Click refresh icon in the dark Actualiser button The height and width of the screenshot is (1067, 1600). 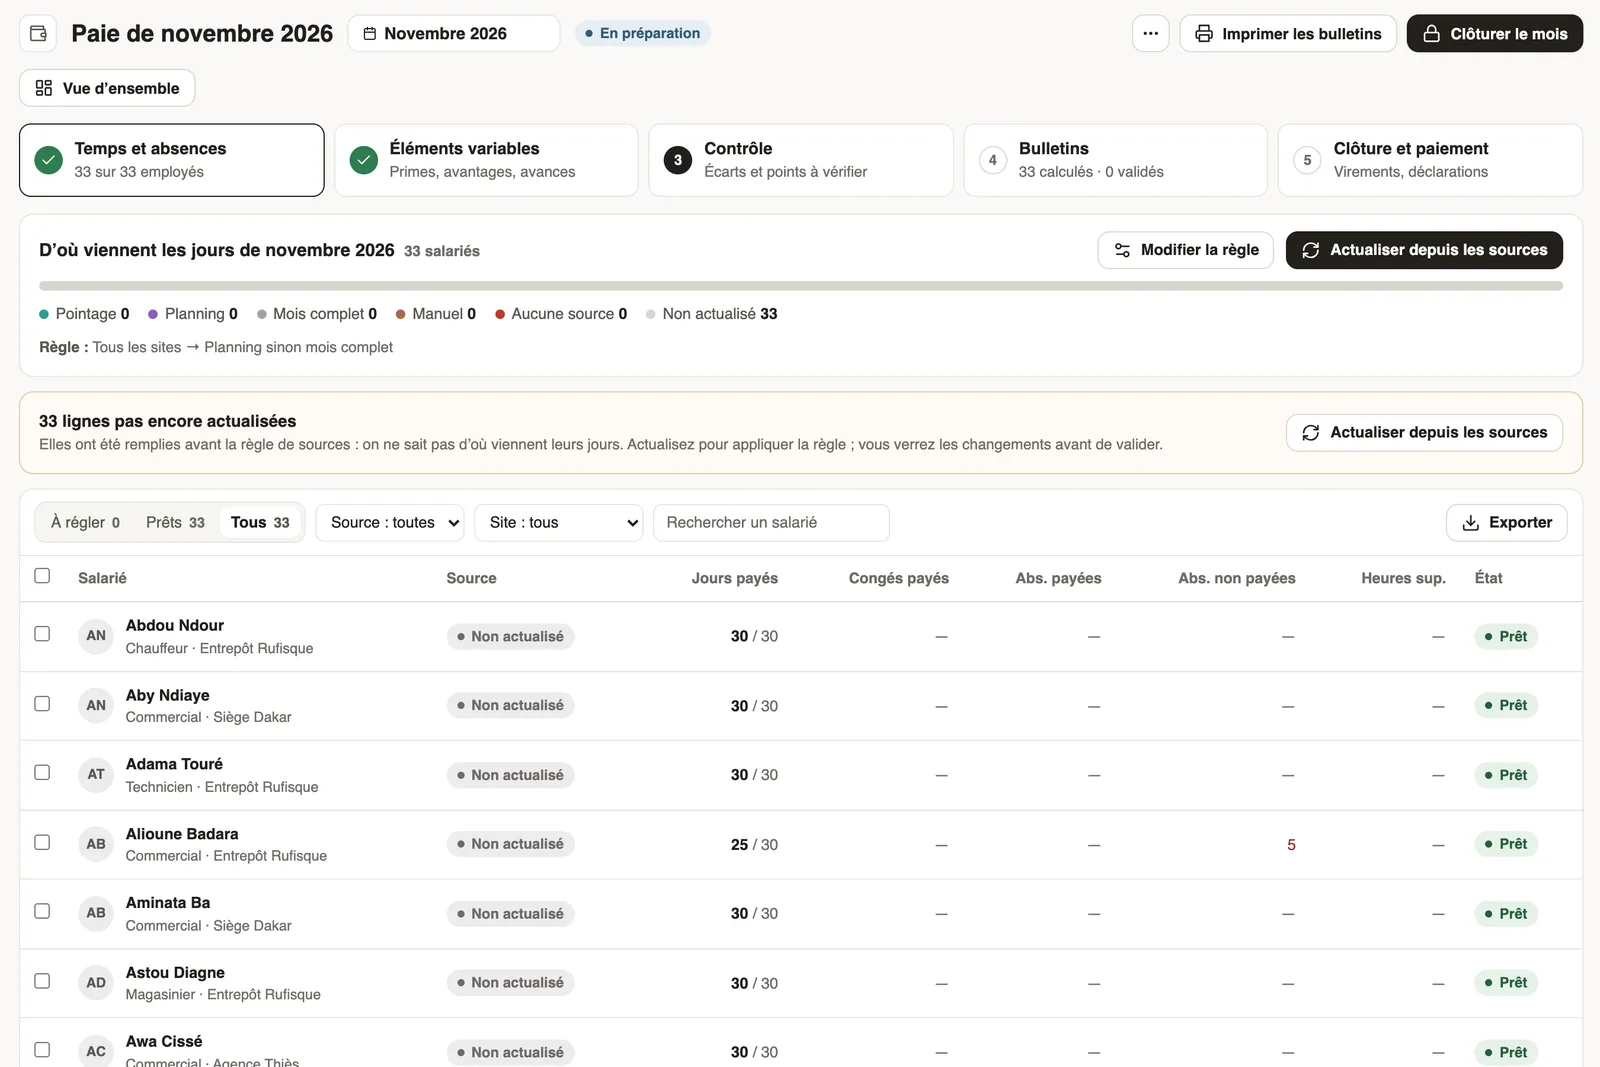click(1311, 250)
